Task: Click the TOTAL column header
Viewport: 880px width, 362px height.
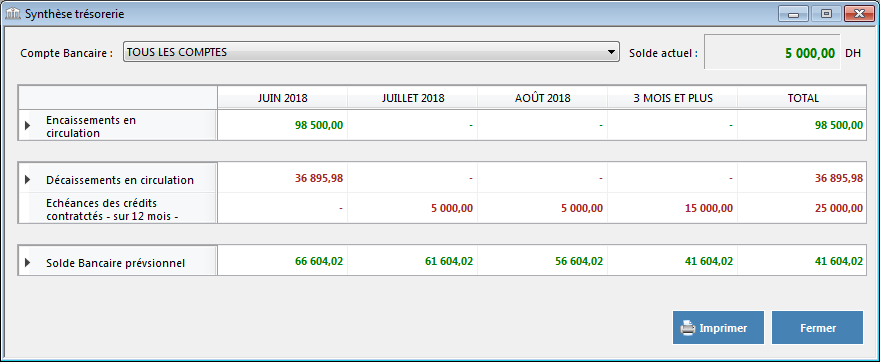Action: click(x=803, y=98)
